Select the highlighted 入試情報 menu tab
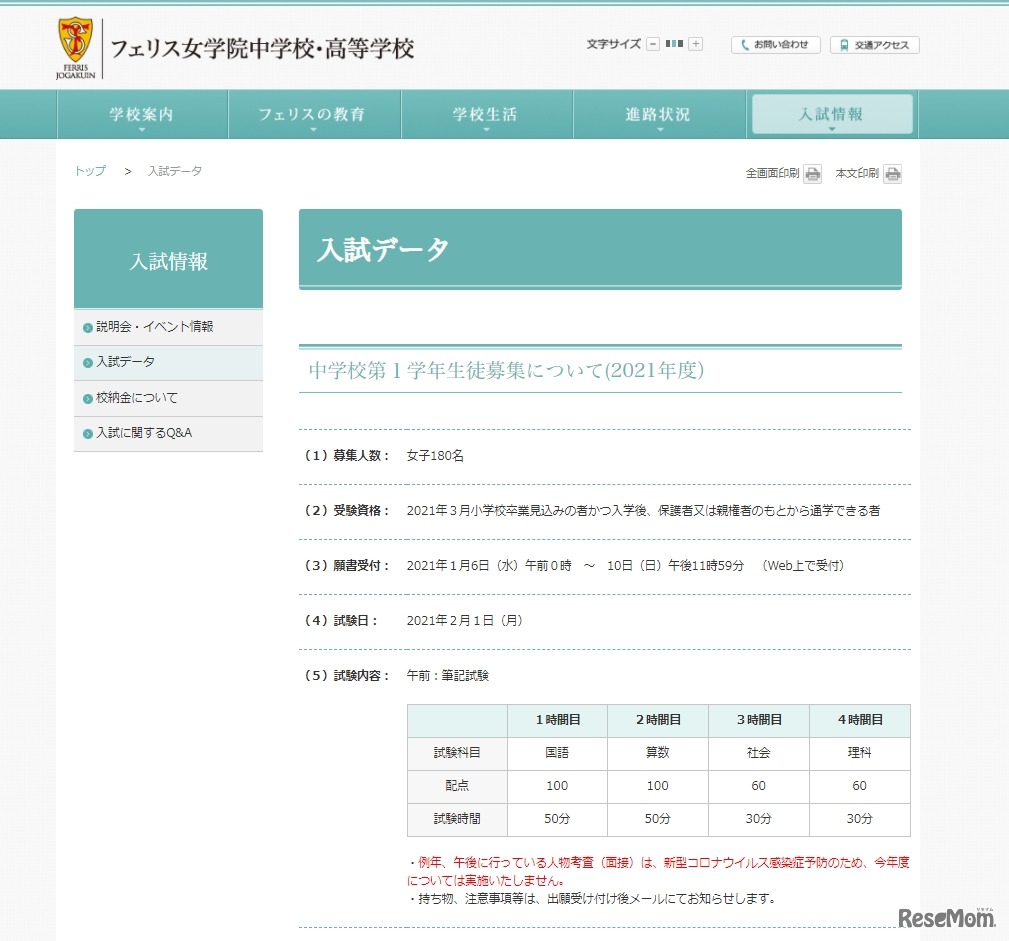The image size is (1009, 941). (831, 115)
